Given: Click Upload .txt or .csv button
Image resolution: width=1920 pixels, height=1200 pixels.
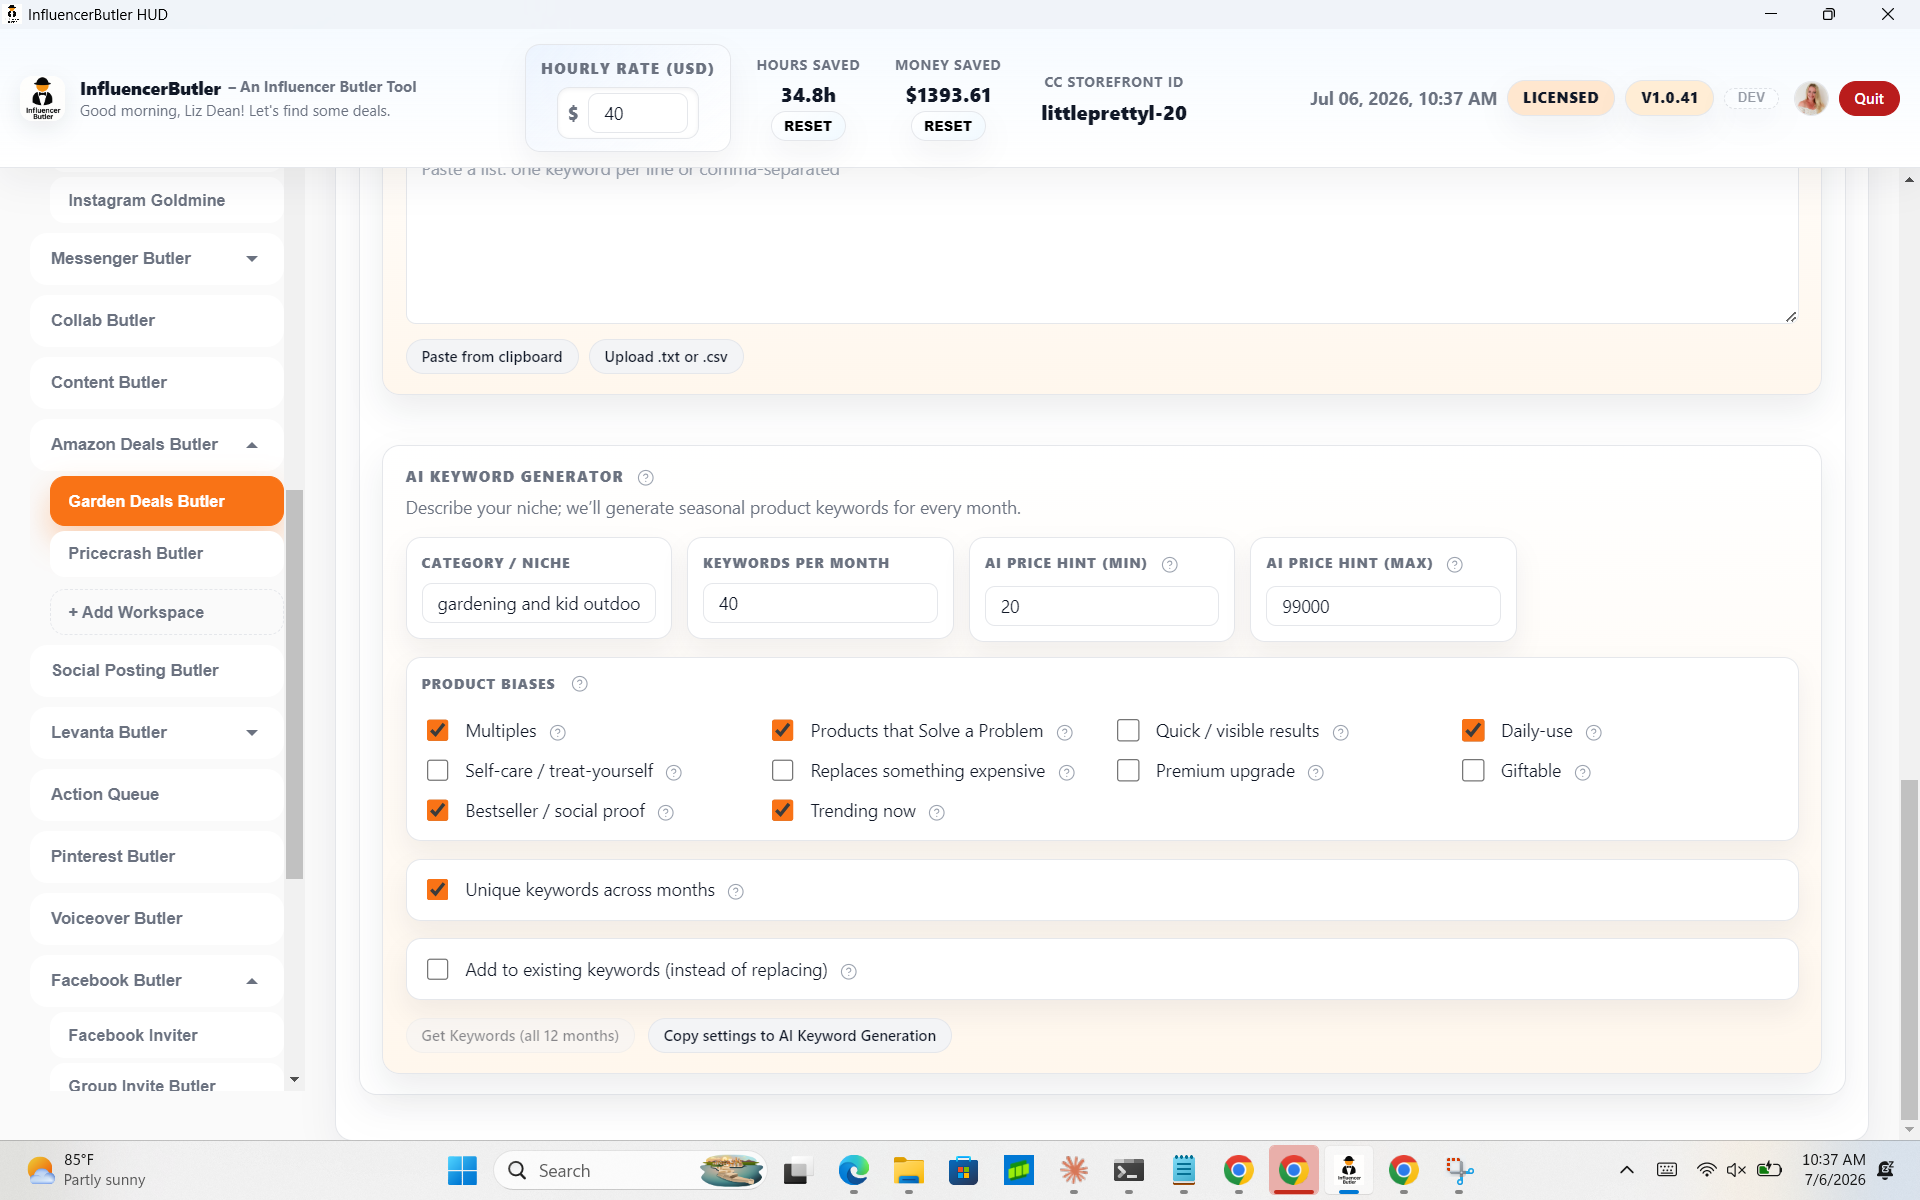Looking at the screenshot, I should point(666,357).
